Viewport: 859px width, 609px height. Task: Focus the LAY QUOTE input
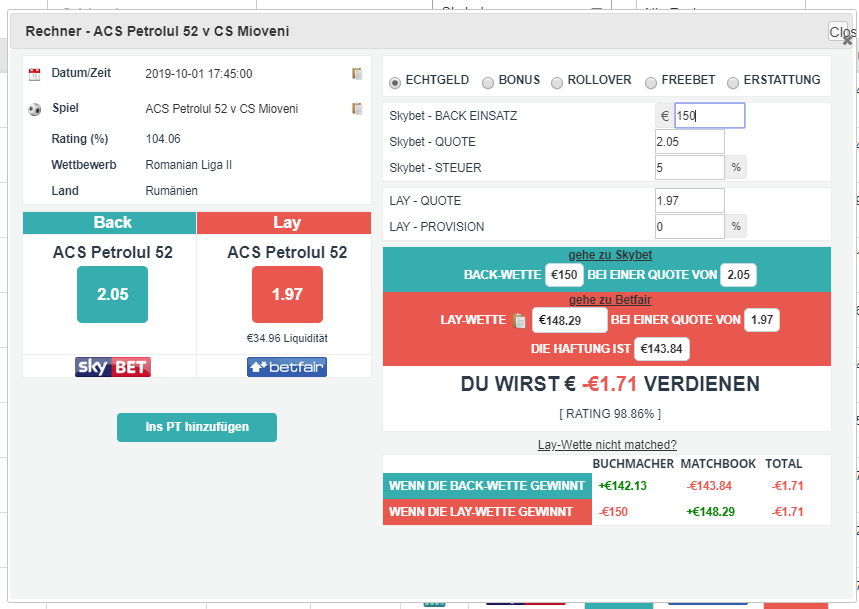(690, 200)
